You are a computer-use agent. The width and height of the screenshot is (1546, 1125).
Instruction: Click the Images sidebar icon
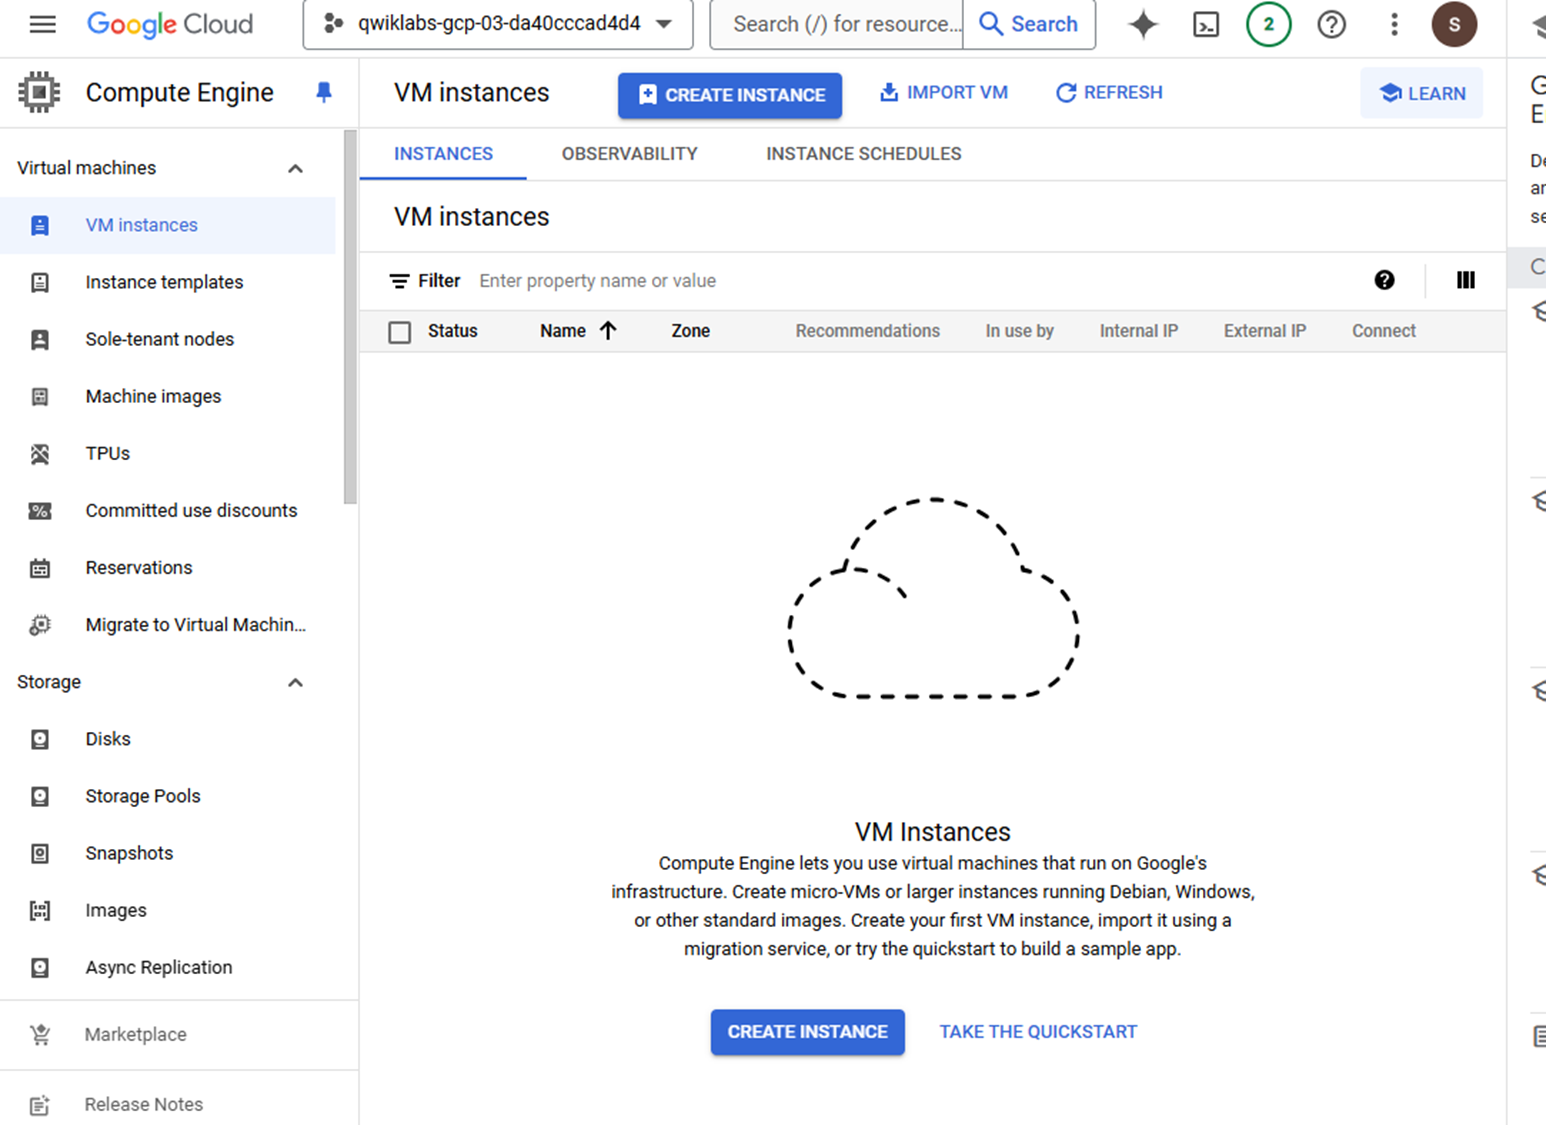pos(40,910)
